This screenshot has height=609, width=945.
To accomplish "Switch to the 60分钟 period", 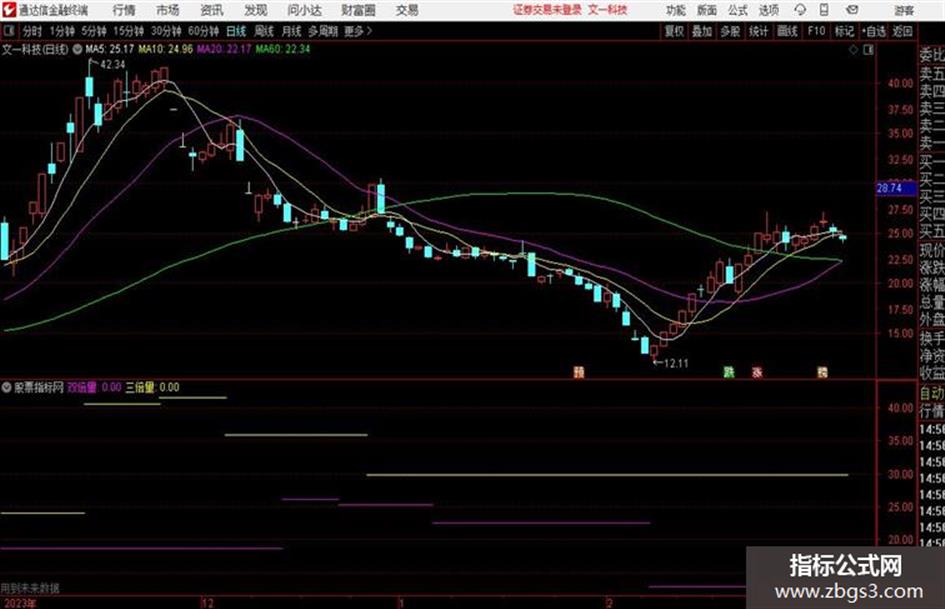I will coord(203,31).
